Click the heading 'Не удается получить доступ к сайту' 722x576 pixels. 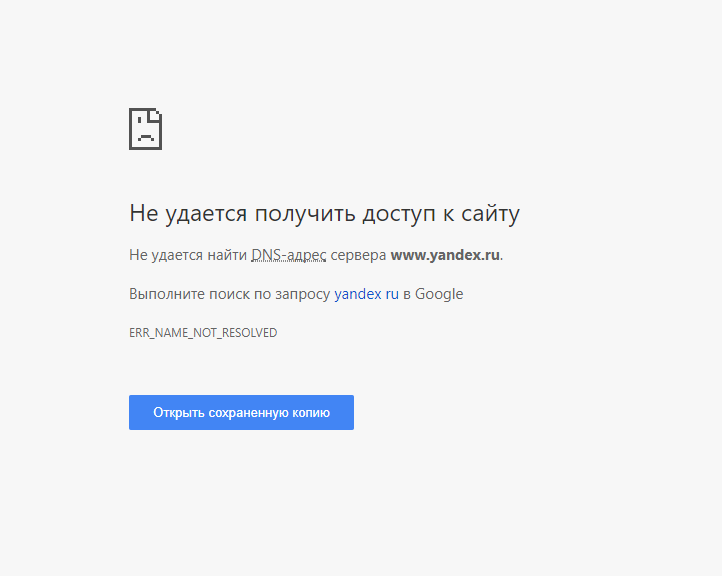tap(324, 214)
